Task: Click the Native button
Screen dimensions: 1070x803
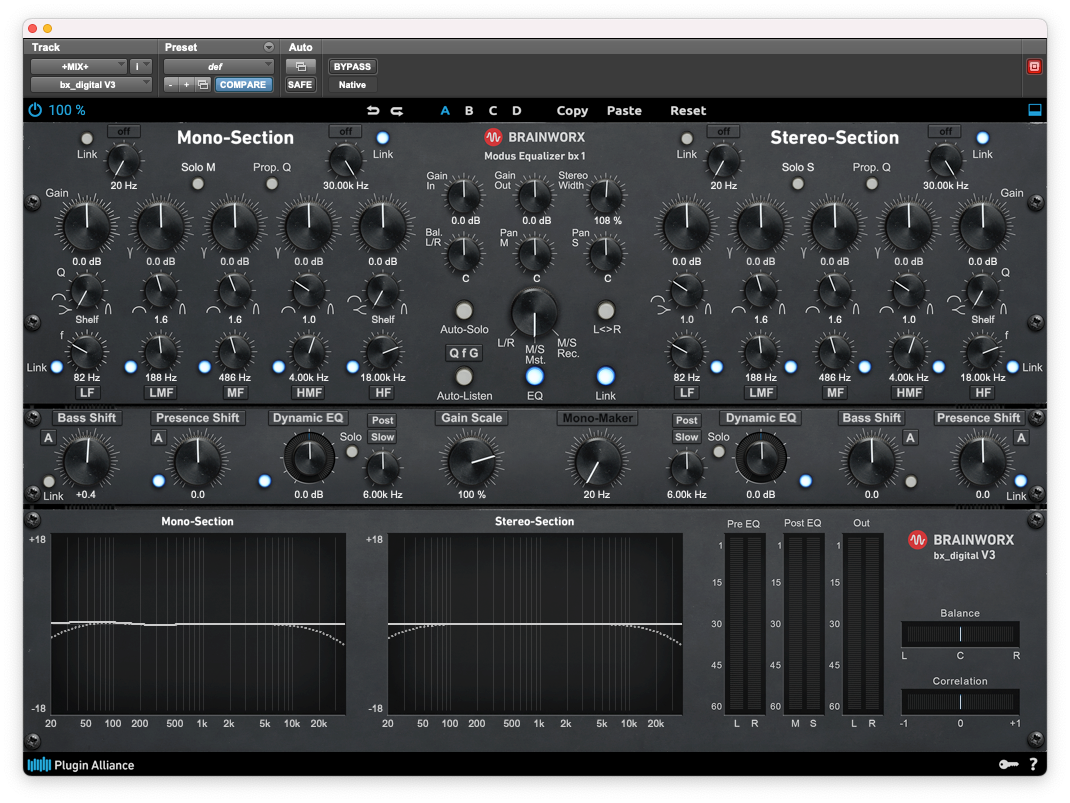Action: click(x=352, y=85)
